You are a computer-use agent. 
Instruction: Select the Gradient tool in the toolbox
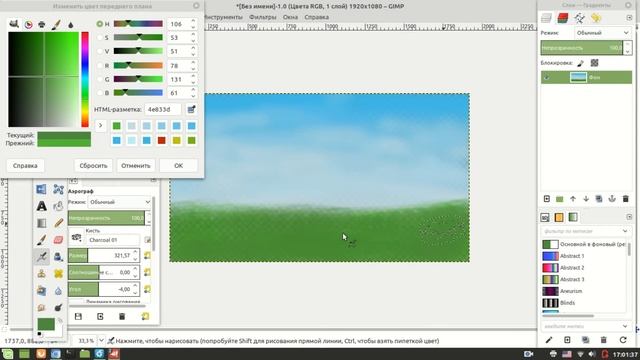point(41,223)
